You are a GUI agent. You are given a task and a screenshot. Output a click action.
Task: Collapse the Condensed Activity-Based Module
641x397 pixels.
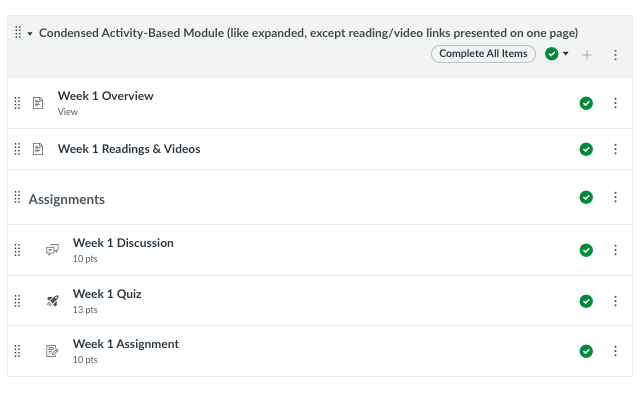pos(30,34)
